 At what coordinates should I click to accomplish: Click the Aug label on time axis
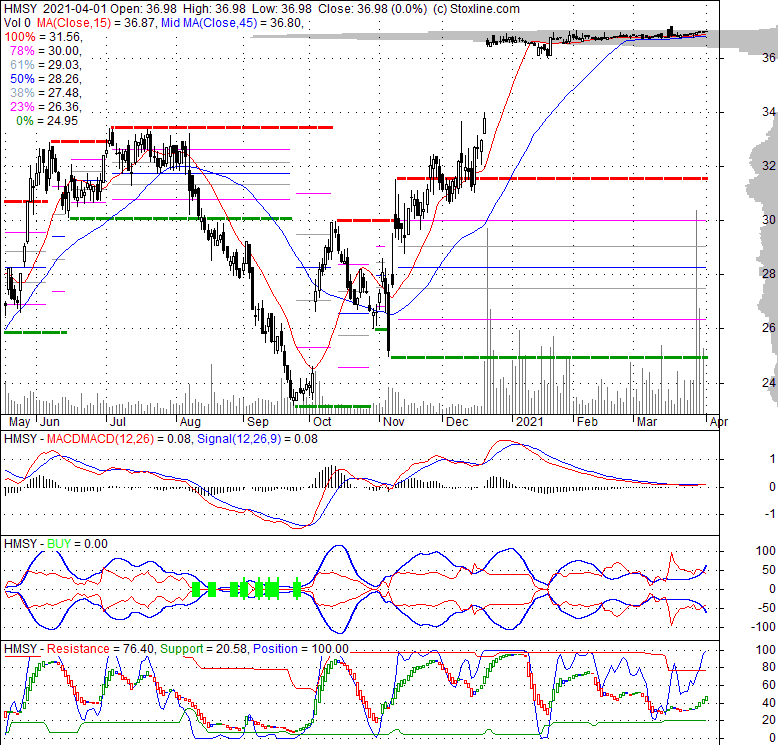coord(190,422)
